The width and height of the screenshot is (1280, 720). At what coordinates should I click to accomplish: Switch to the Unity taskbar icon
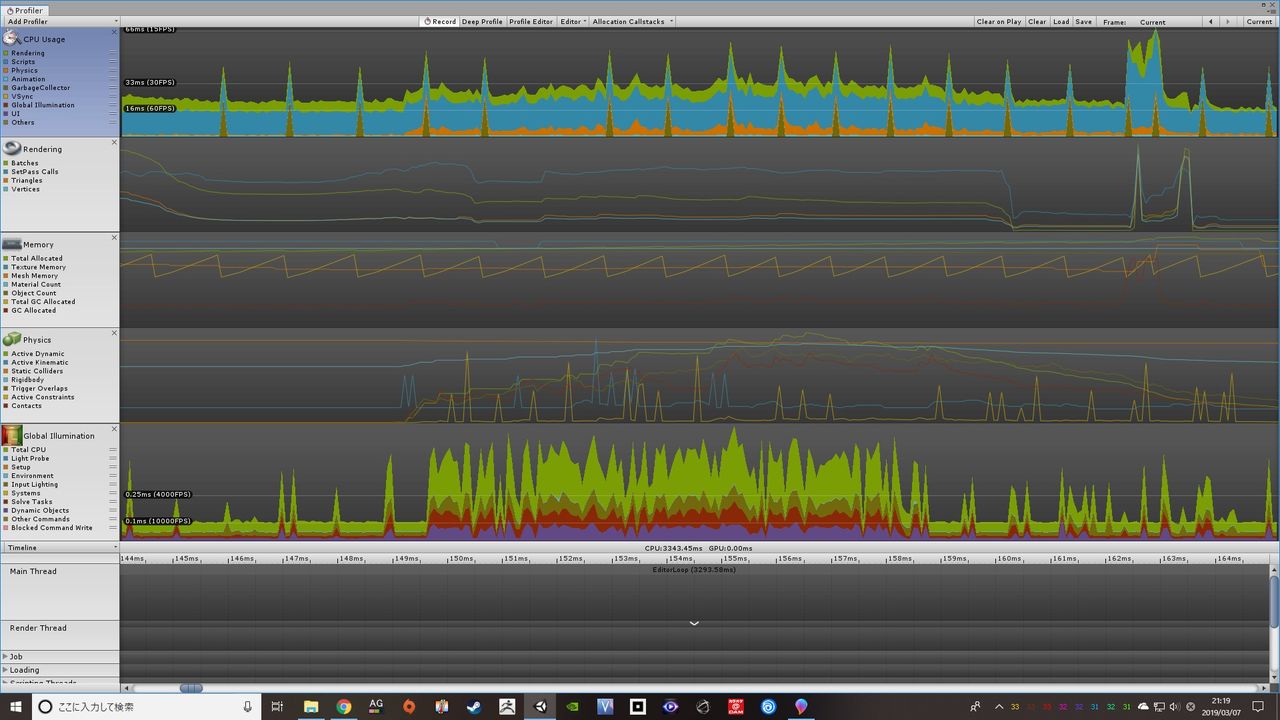tap(540, 706)
